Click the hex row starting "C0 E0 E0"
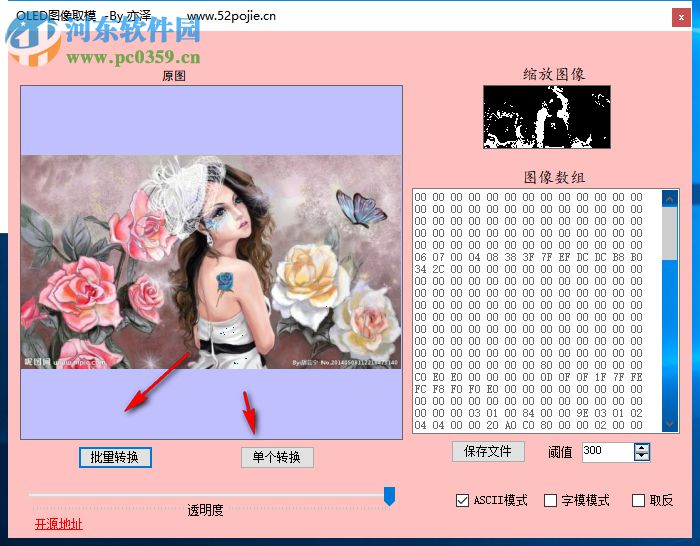 coord(529,377)
